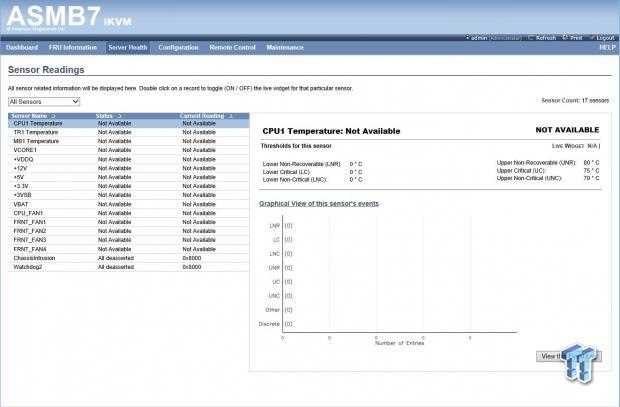Select the VCORE1 sensor row

click(129, 150)
